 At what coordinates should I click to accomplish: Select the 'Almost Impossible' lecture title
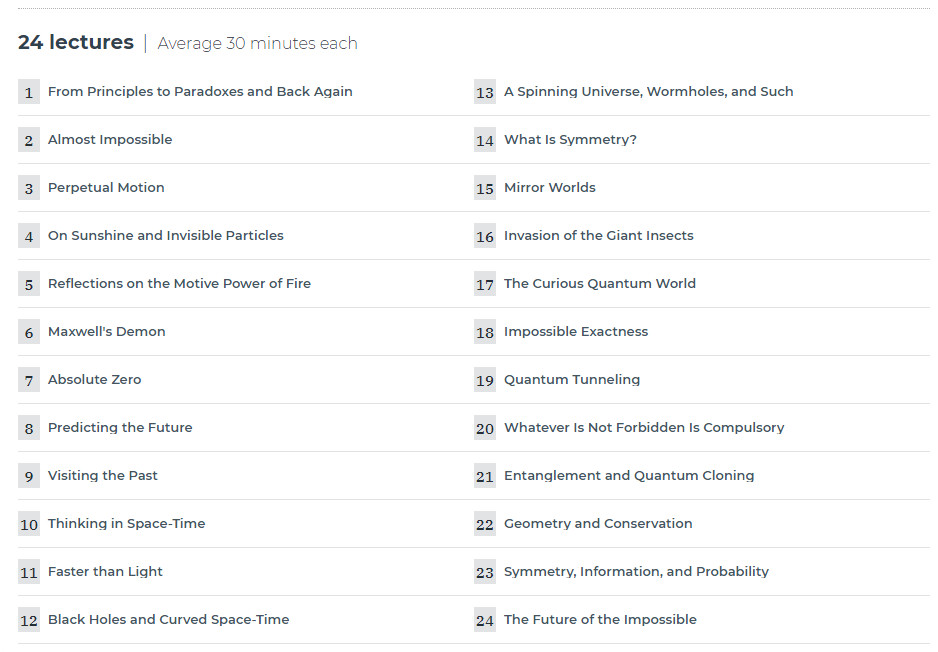pos(110,139)
